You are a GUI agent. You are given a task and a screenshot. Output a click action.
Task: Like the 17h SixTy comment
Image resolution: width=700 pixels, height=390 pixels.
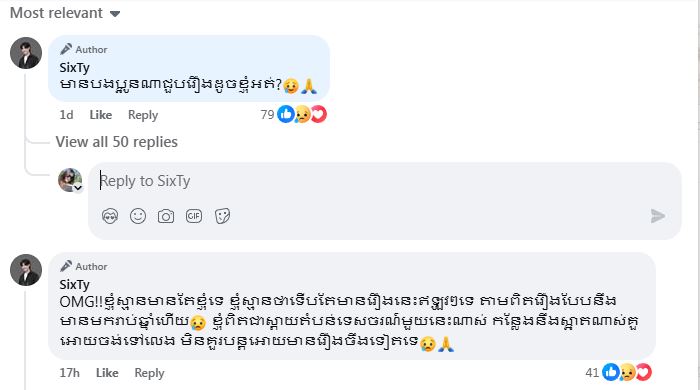pyautogui.click(x=107, y=373)
